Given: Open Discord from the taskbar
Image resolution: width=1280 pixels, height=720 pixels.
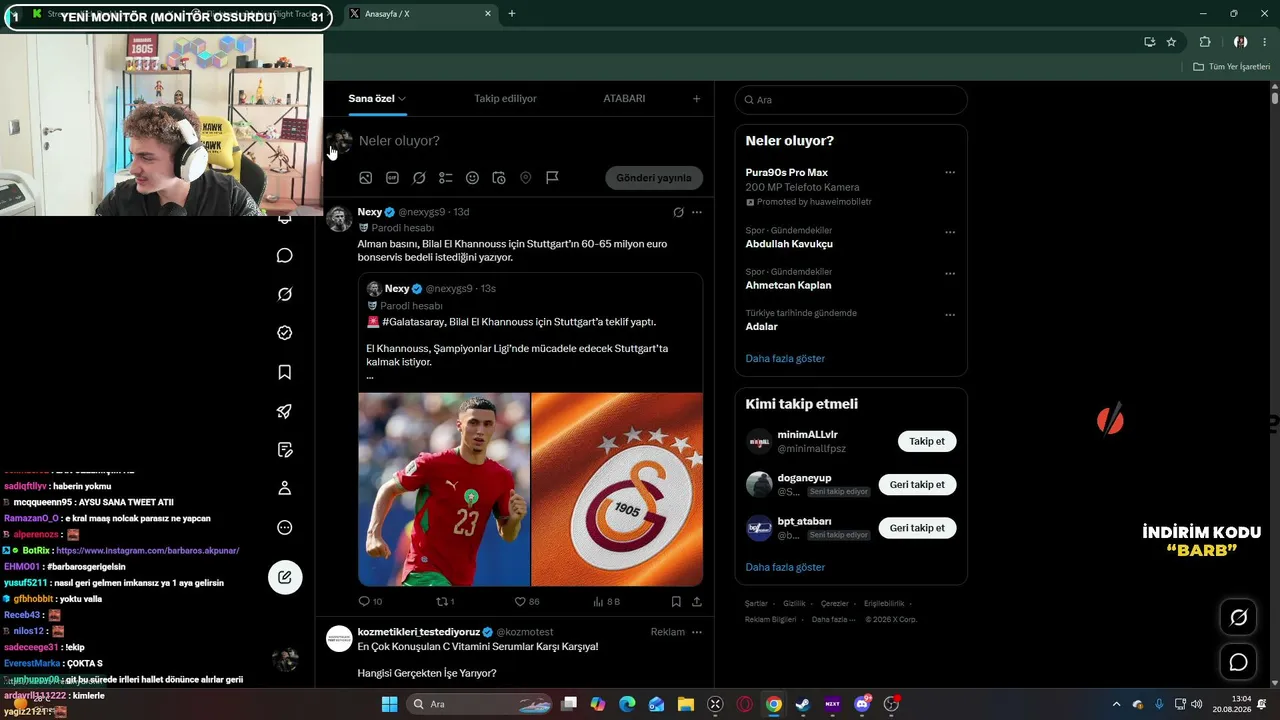Looking at the screenshot, I should [x=862, y=704].
